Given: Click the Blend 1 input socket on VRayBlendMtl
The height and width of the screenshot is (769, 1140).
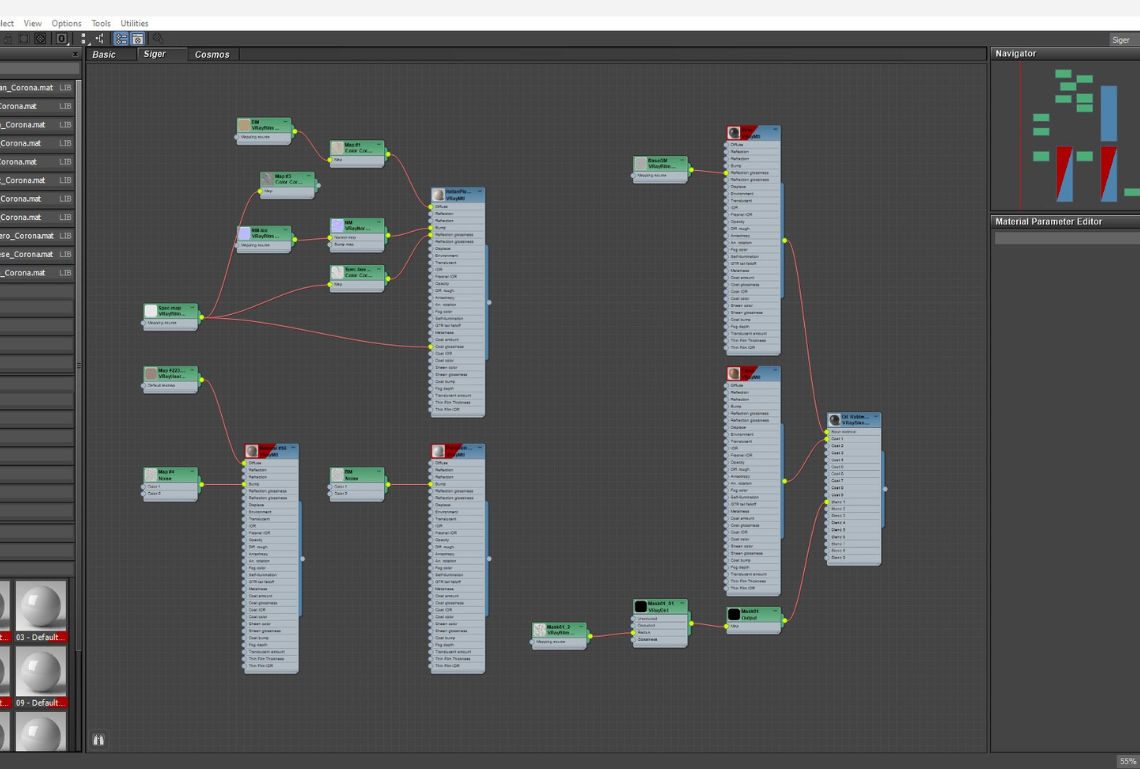Looking at the screenshot, I should 827,502.
